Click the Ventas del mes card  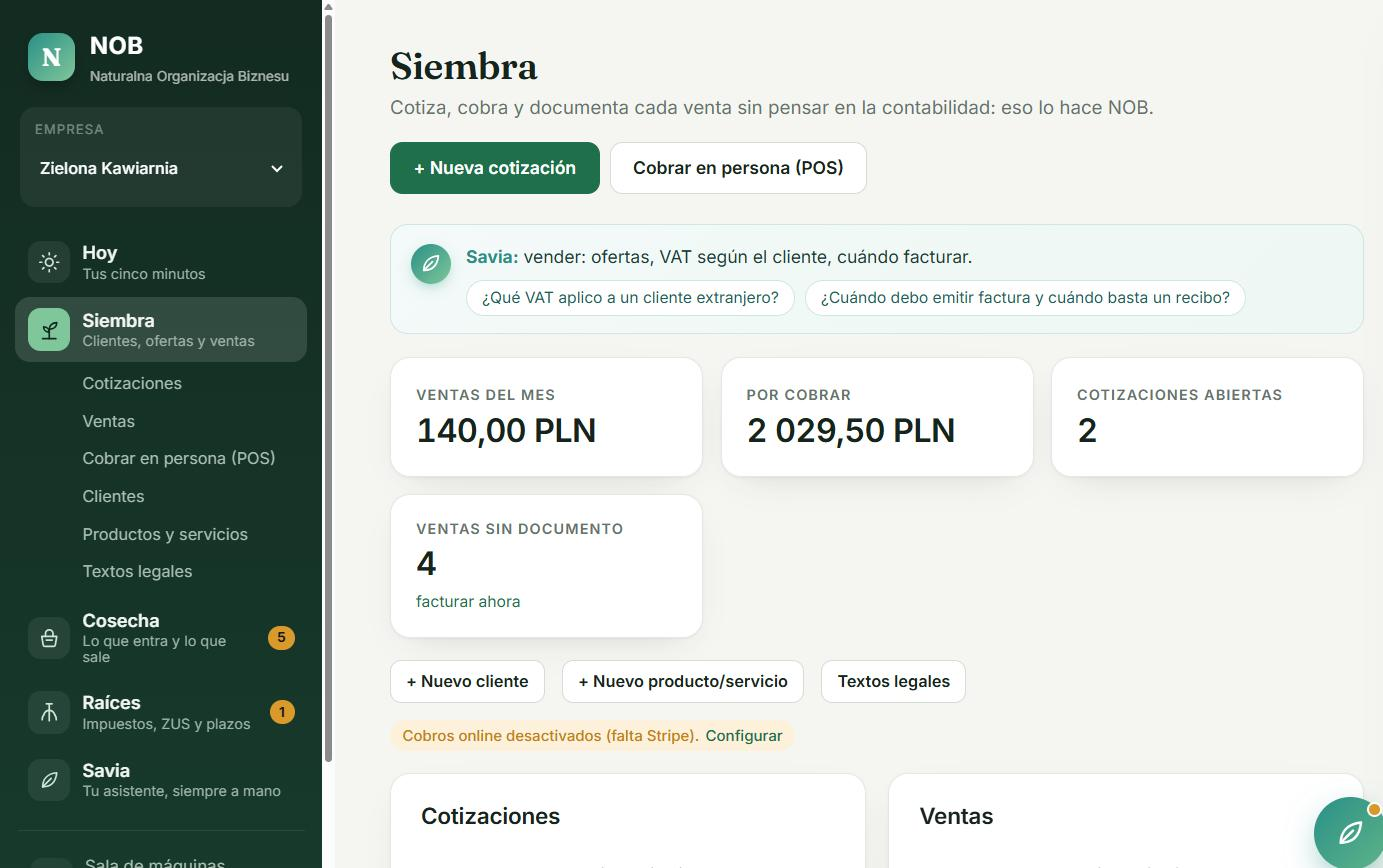pos(546,417)
